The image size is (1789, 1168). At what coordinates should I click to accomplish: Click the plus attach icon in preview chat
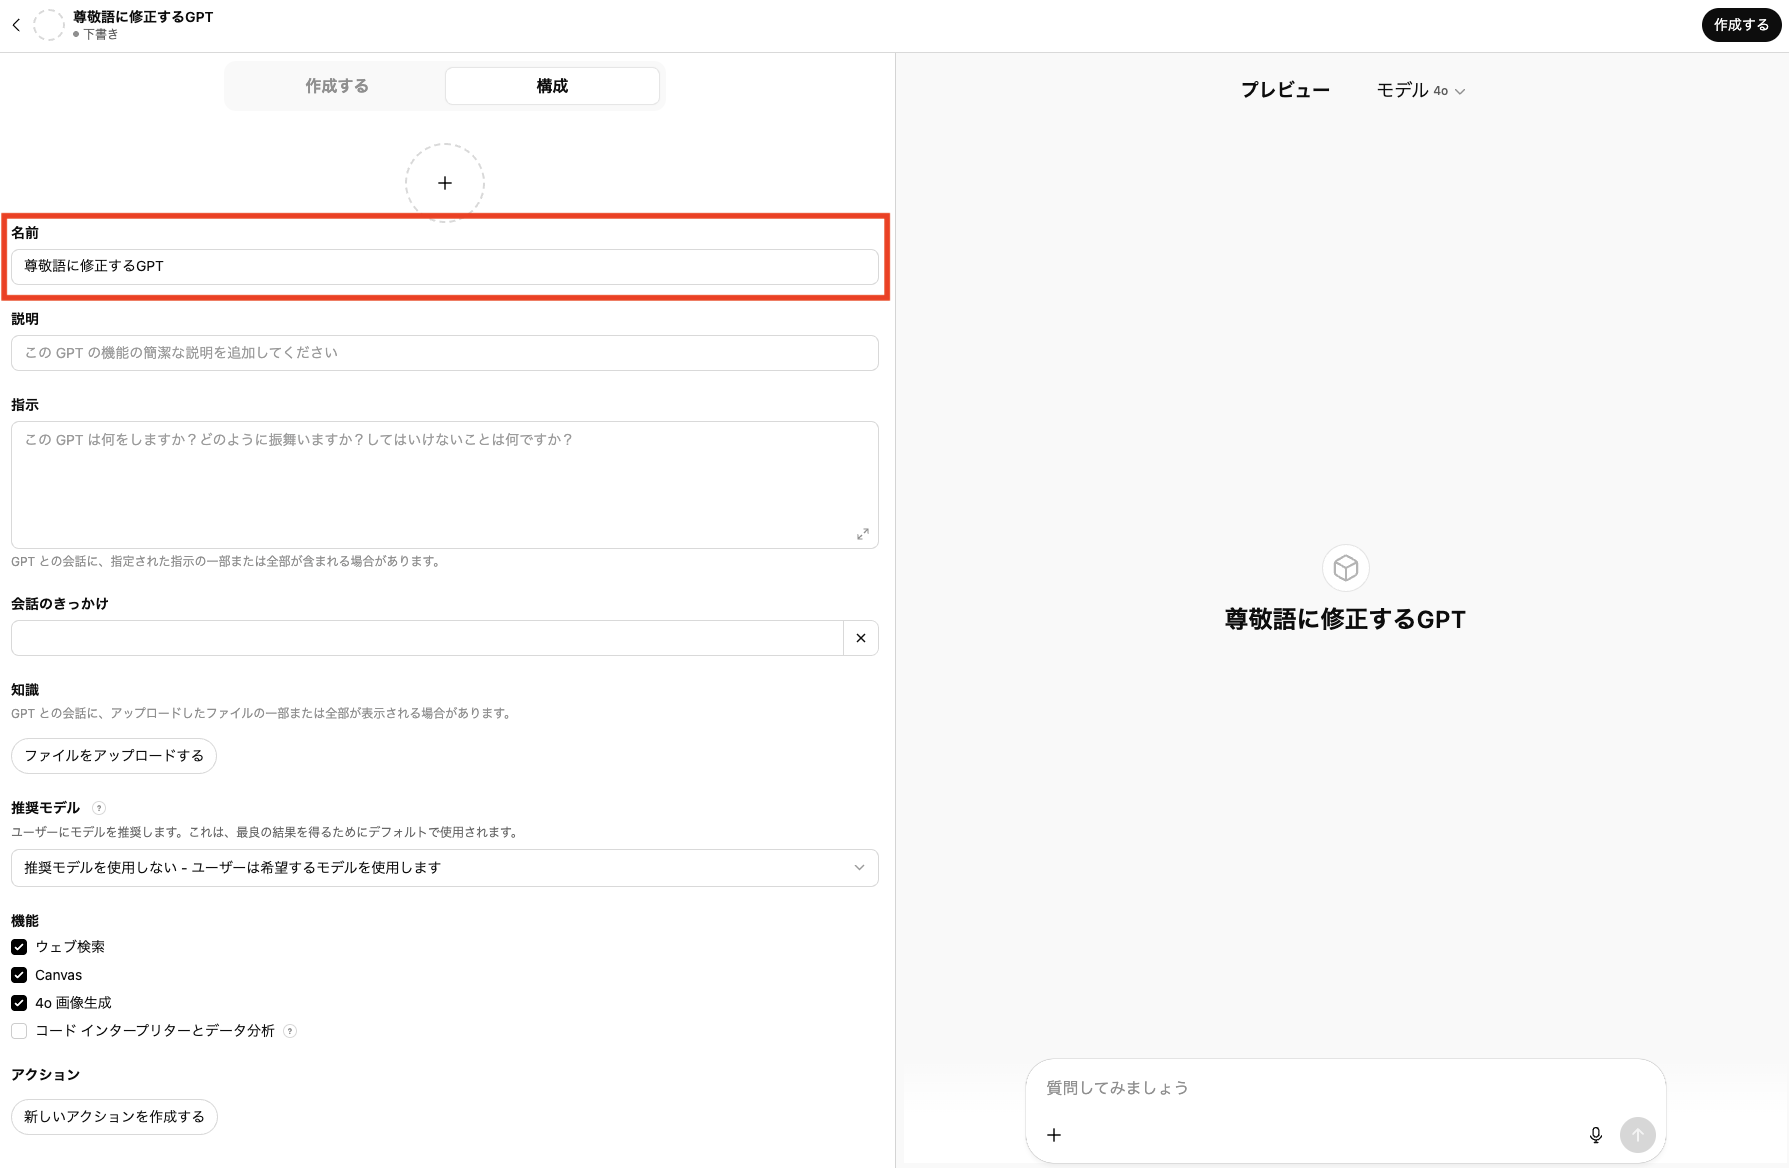click(1054, 1135)
